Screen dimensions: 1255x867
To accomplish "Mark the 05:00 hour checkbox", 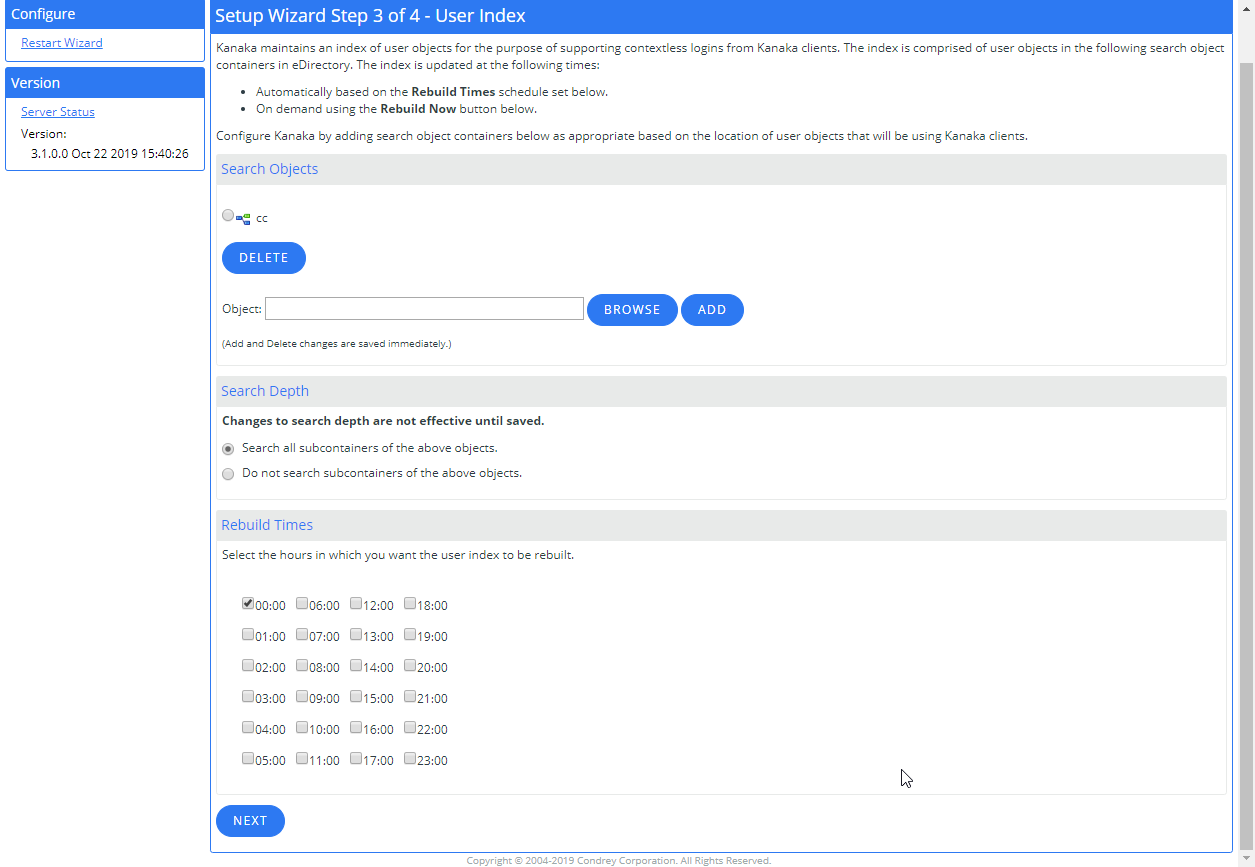I will click(248, 758).
